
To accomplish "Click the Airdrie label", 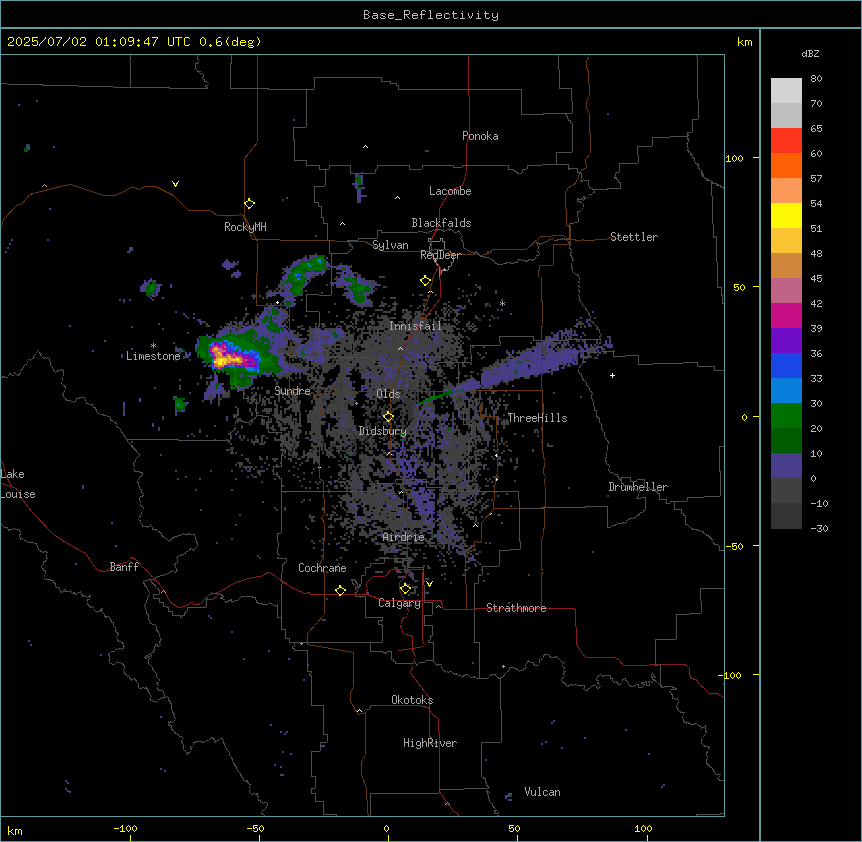I will click(x=403, y=537).
